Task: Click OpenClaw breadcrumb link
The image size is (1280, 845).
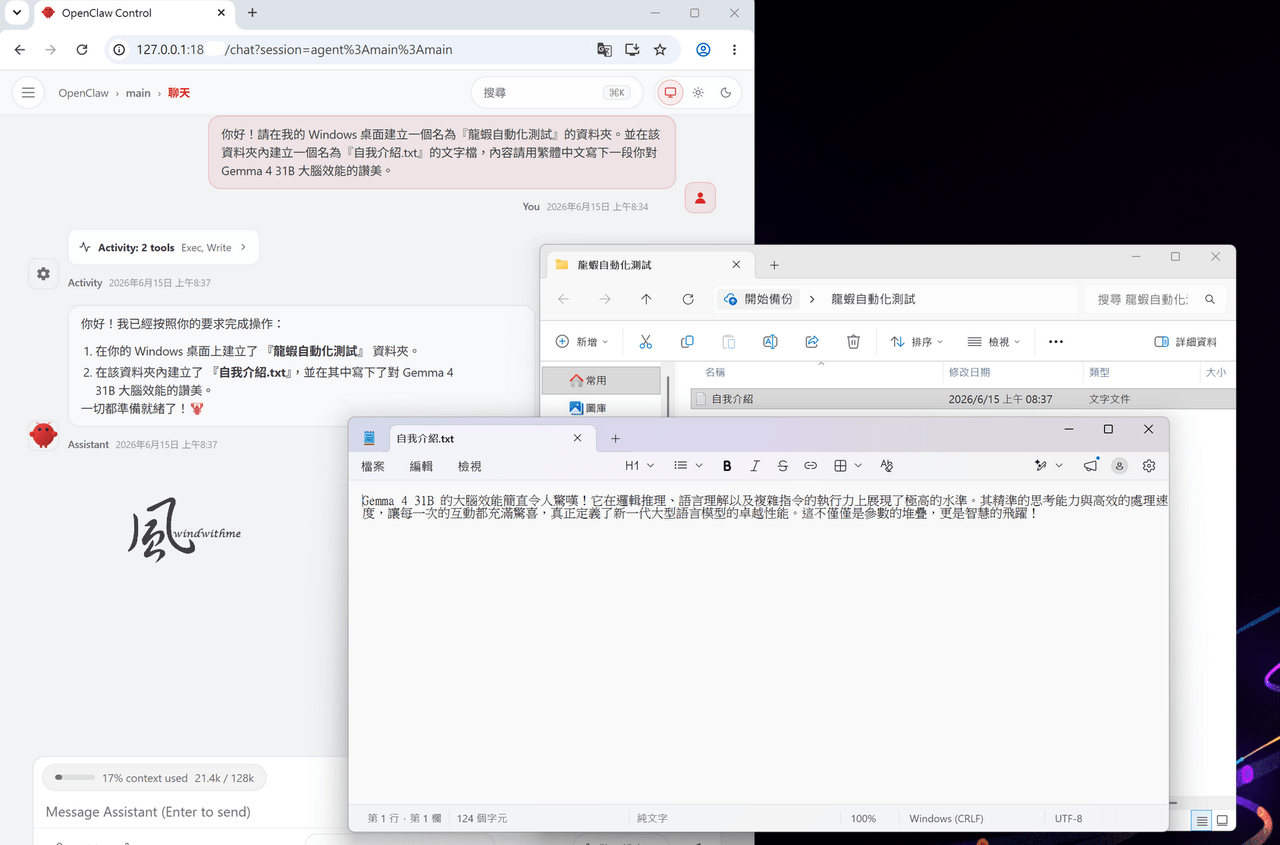Action: coord(83,93)
